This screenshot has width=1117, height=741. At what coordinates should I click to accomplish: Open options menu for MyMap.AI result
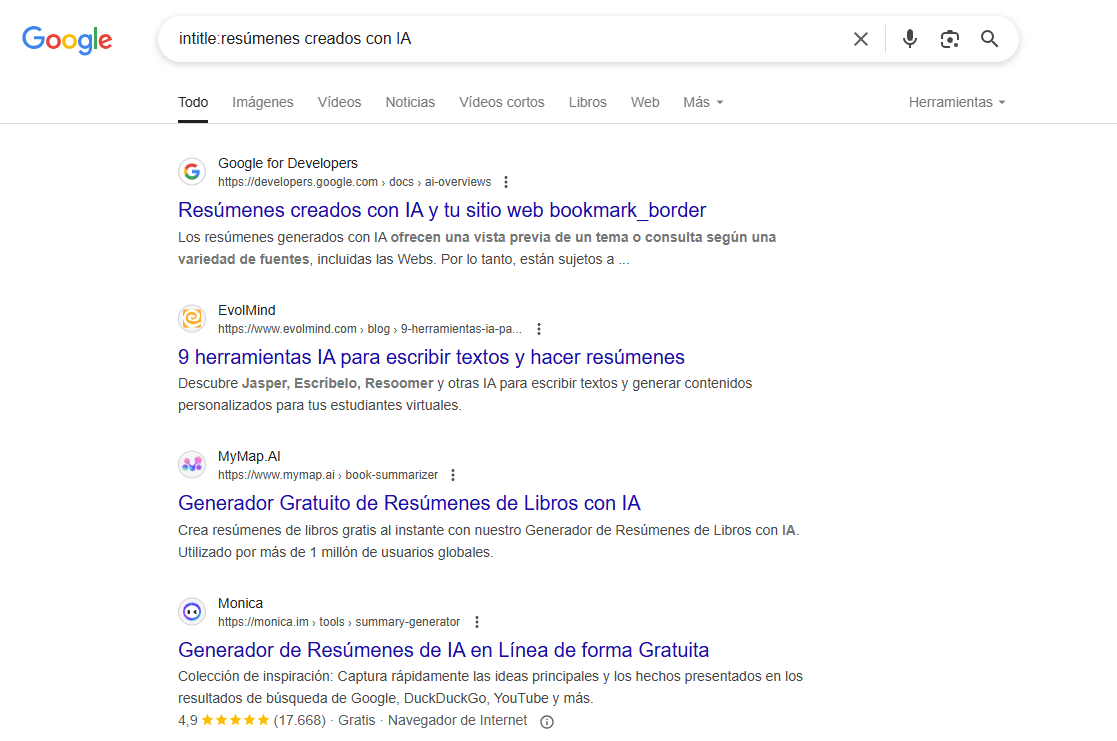pyautogui.click(x=452, y=475)
